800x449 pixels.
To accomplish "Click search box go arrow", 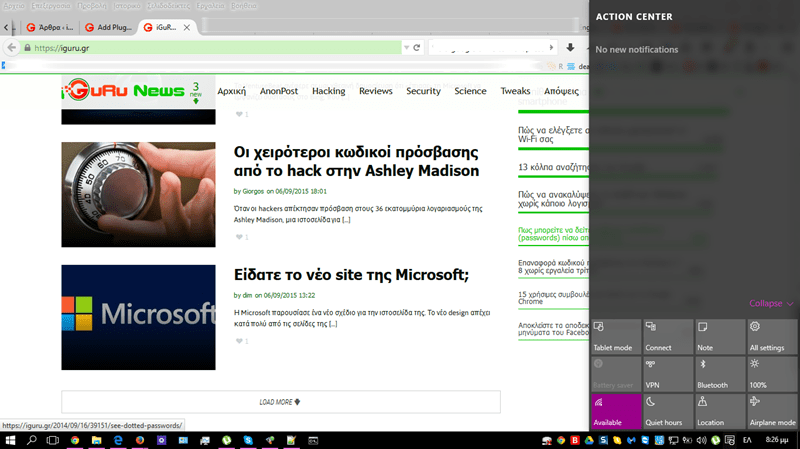I will point(551,47).
